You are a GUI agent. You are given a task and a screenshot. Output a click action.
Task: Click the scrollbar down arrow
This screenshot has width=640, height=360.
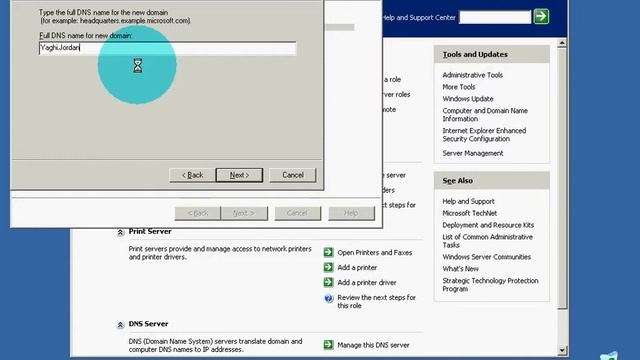562,350
